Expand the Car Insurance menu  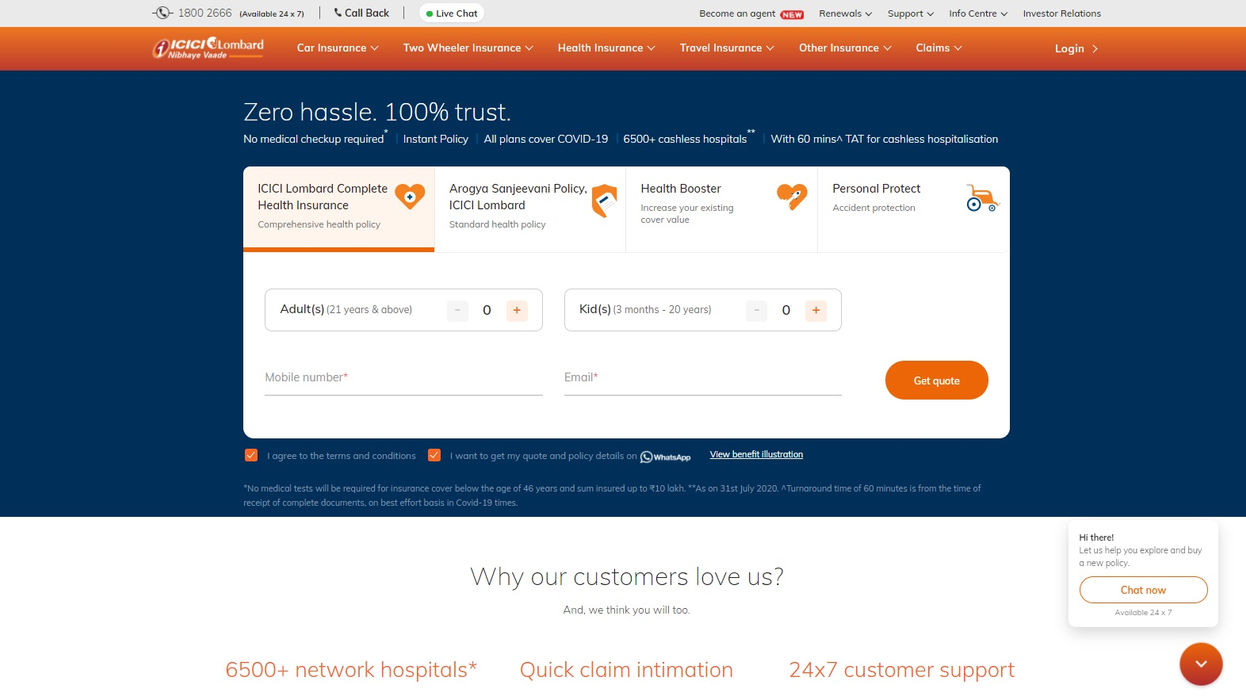[338, 48]
